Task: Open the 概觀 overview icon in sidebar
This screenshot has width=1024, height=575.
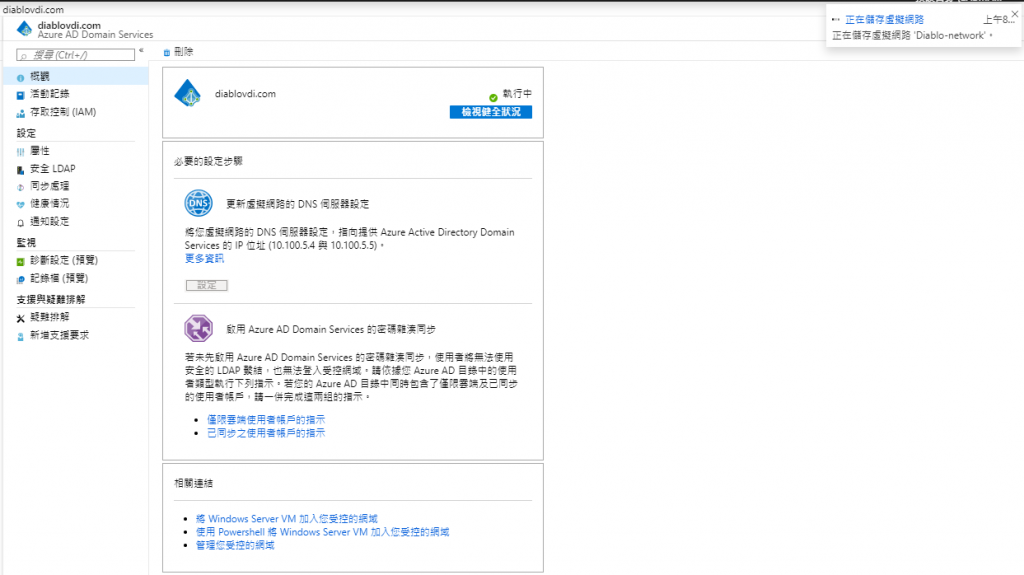Action: click(x=20, y=77)
